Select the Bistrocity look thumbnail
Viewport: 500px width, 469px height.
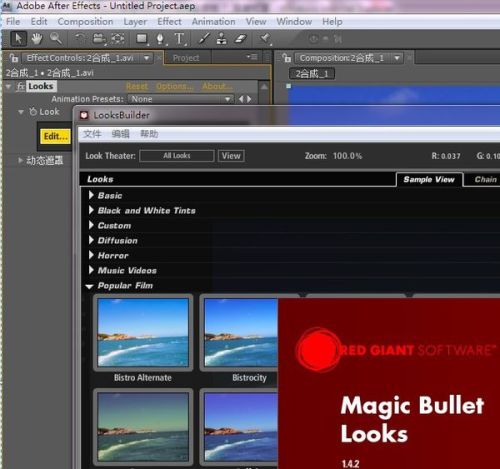[x=239, y=332]
